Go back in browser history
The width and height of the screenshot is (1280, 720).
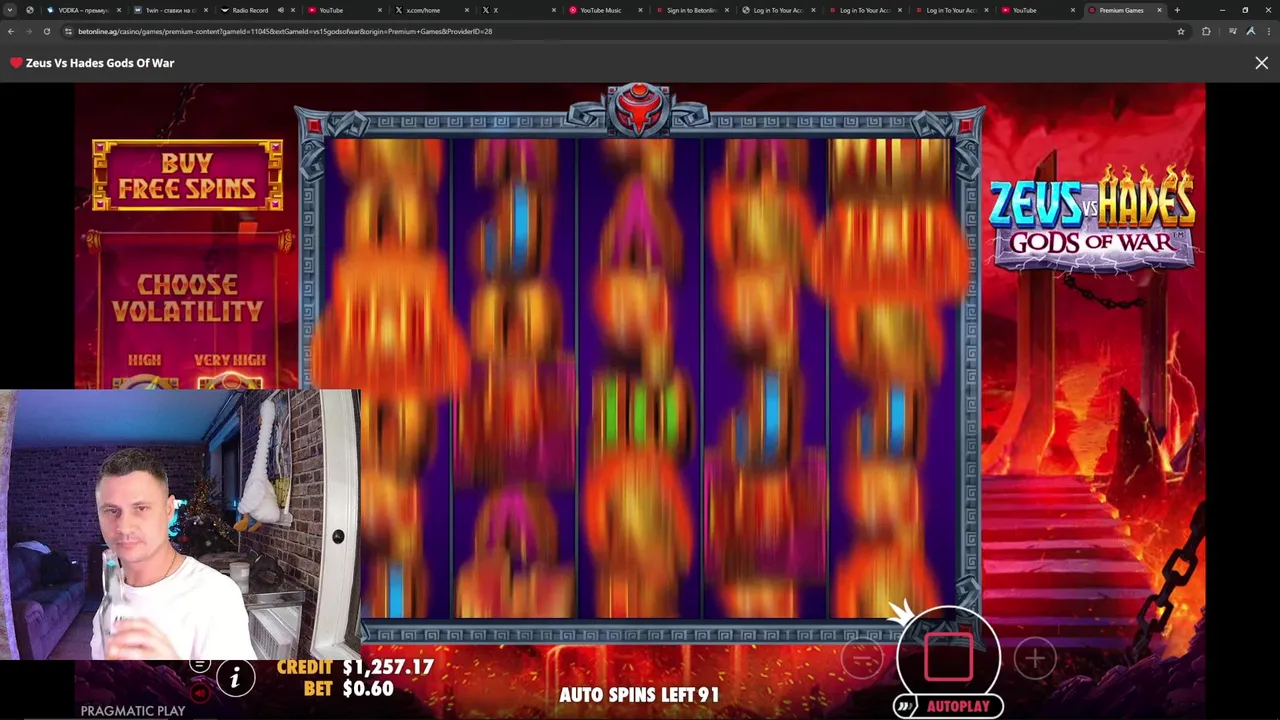click(11, 31)
